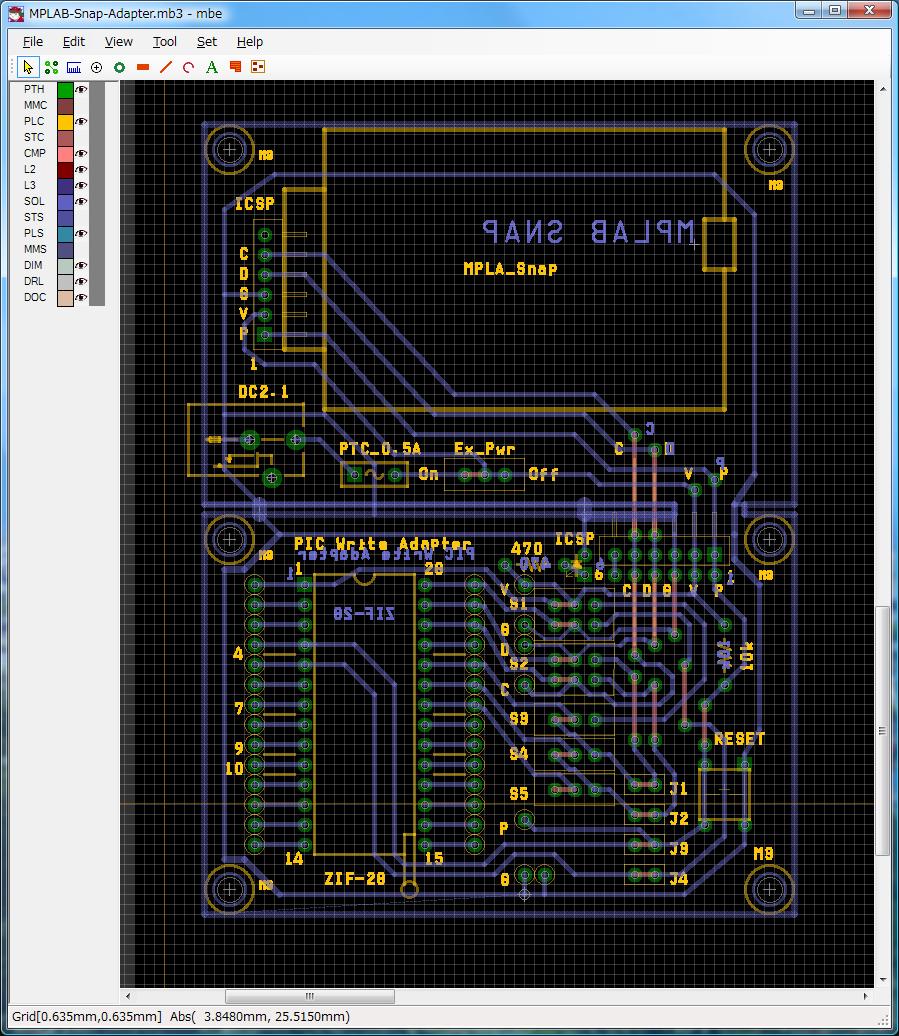Select the DIM layer name

(x=34, y=266)
